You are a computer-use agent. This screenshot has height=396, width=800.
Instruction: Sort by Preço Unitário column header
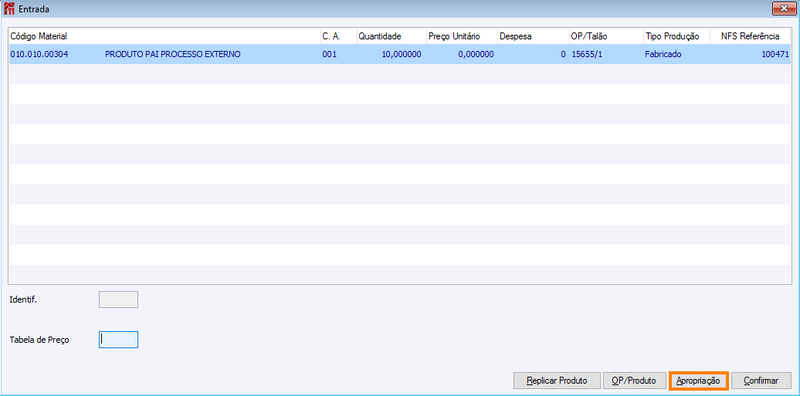(461, 36)
